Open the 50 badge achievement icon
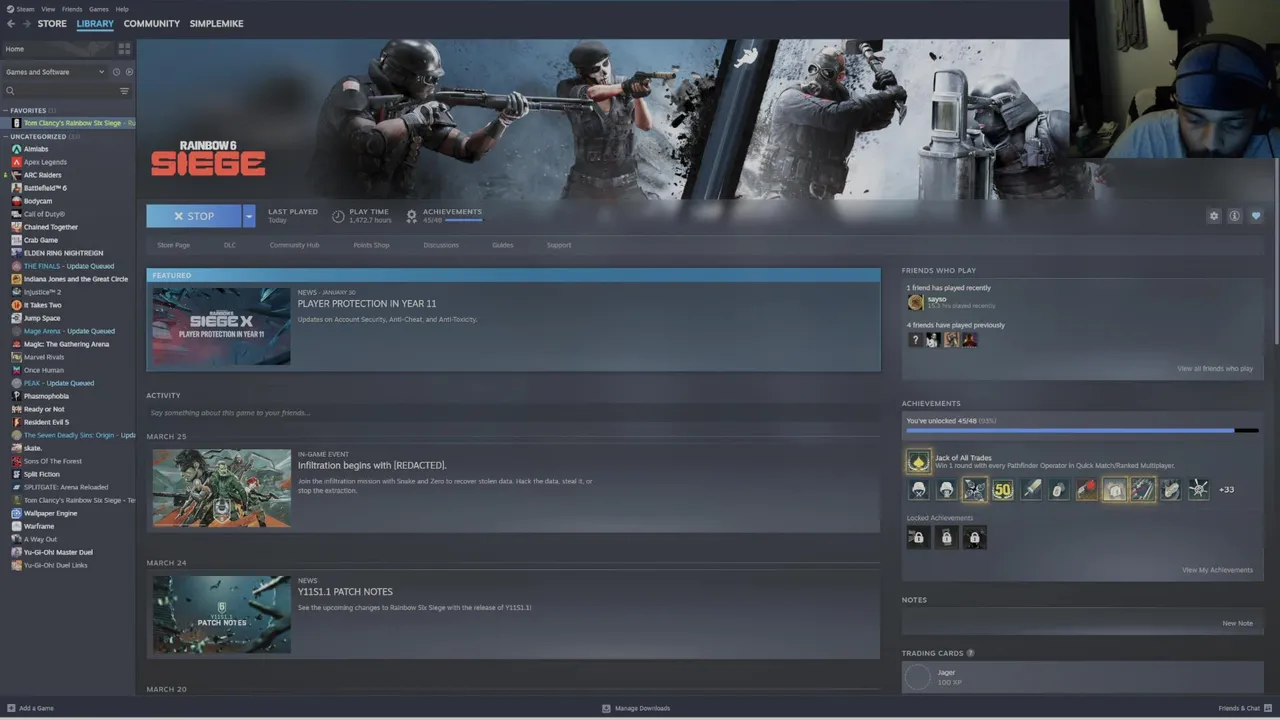Image resolution: width=1280 pixels, height=720 pixels. point(1003,489)
